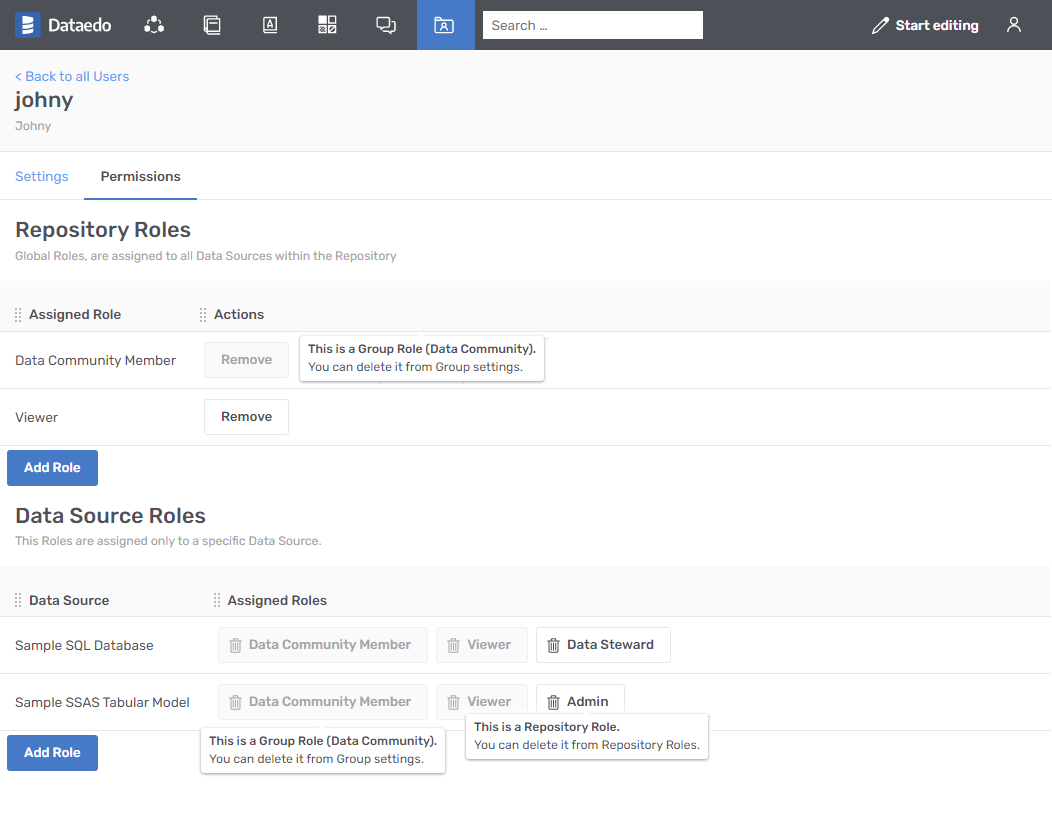Click the trash icon on Data Steward role
1052x835 pixels.
(553, 645)
